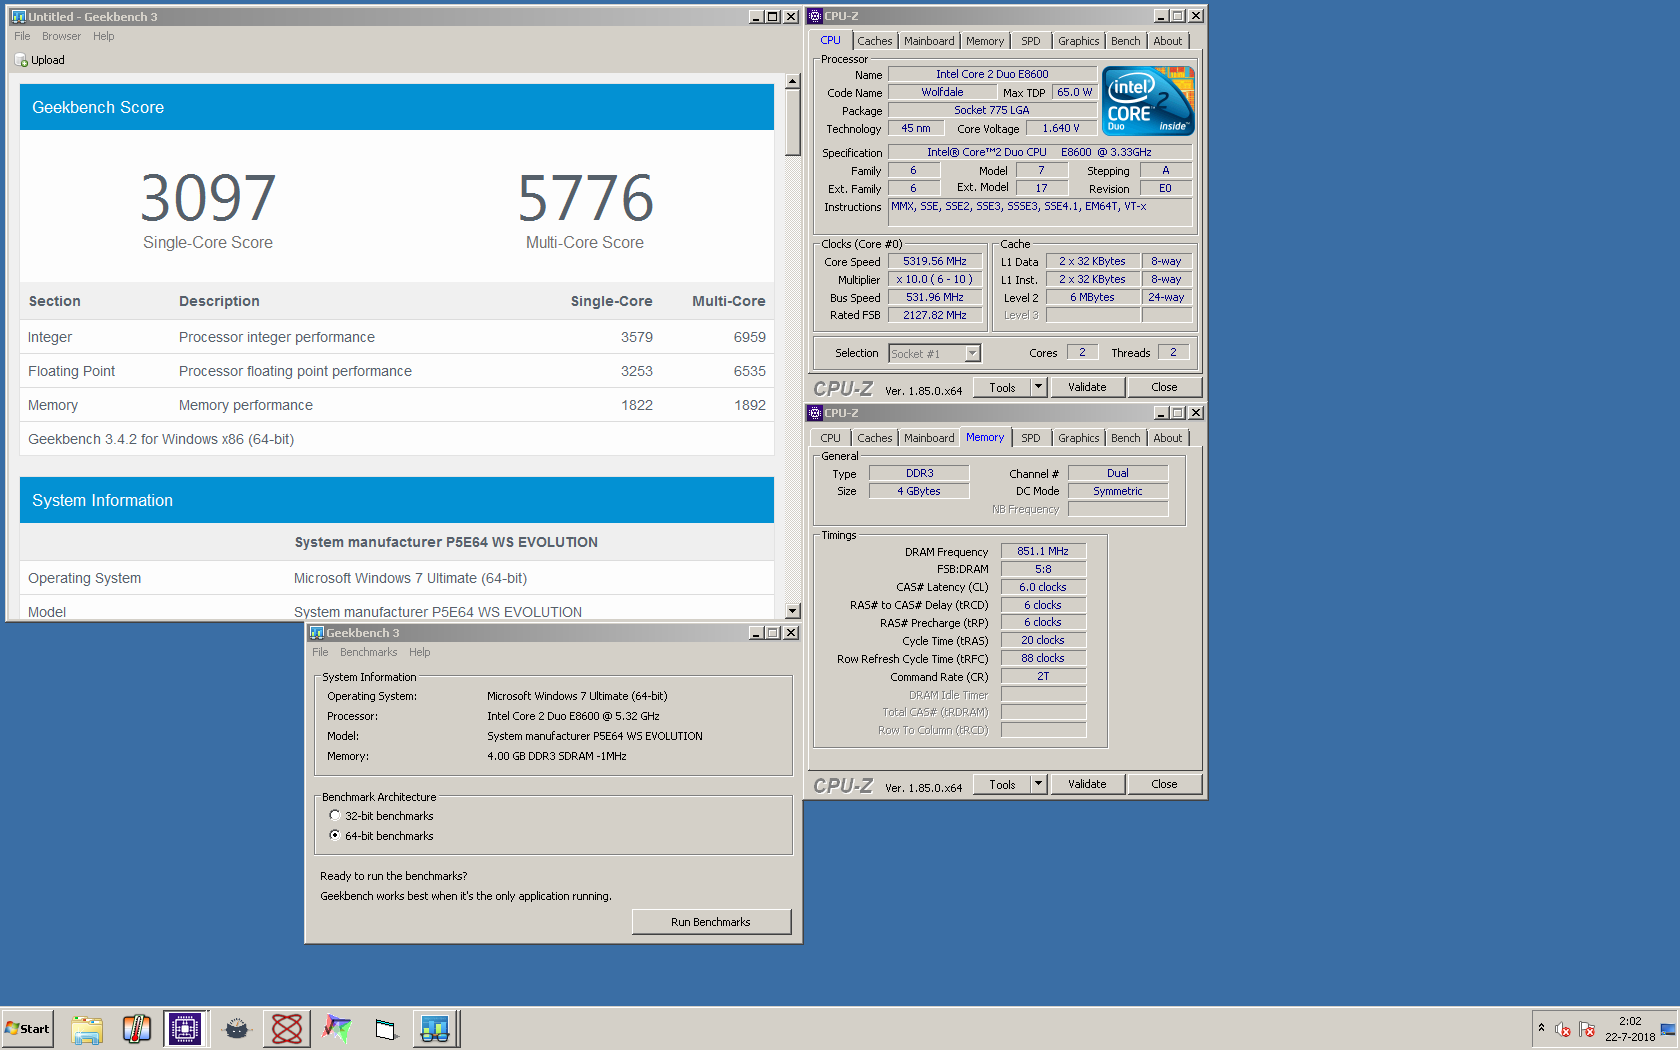Switch to Mainboard tab in upper CPU-Z
This screenshot has width=1680, height=1050.
[929, 41]
